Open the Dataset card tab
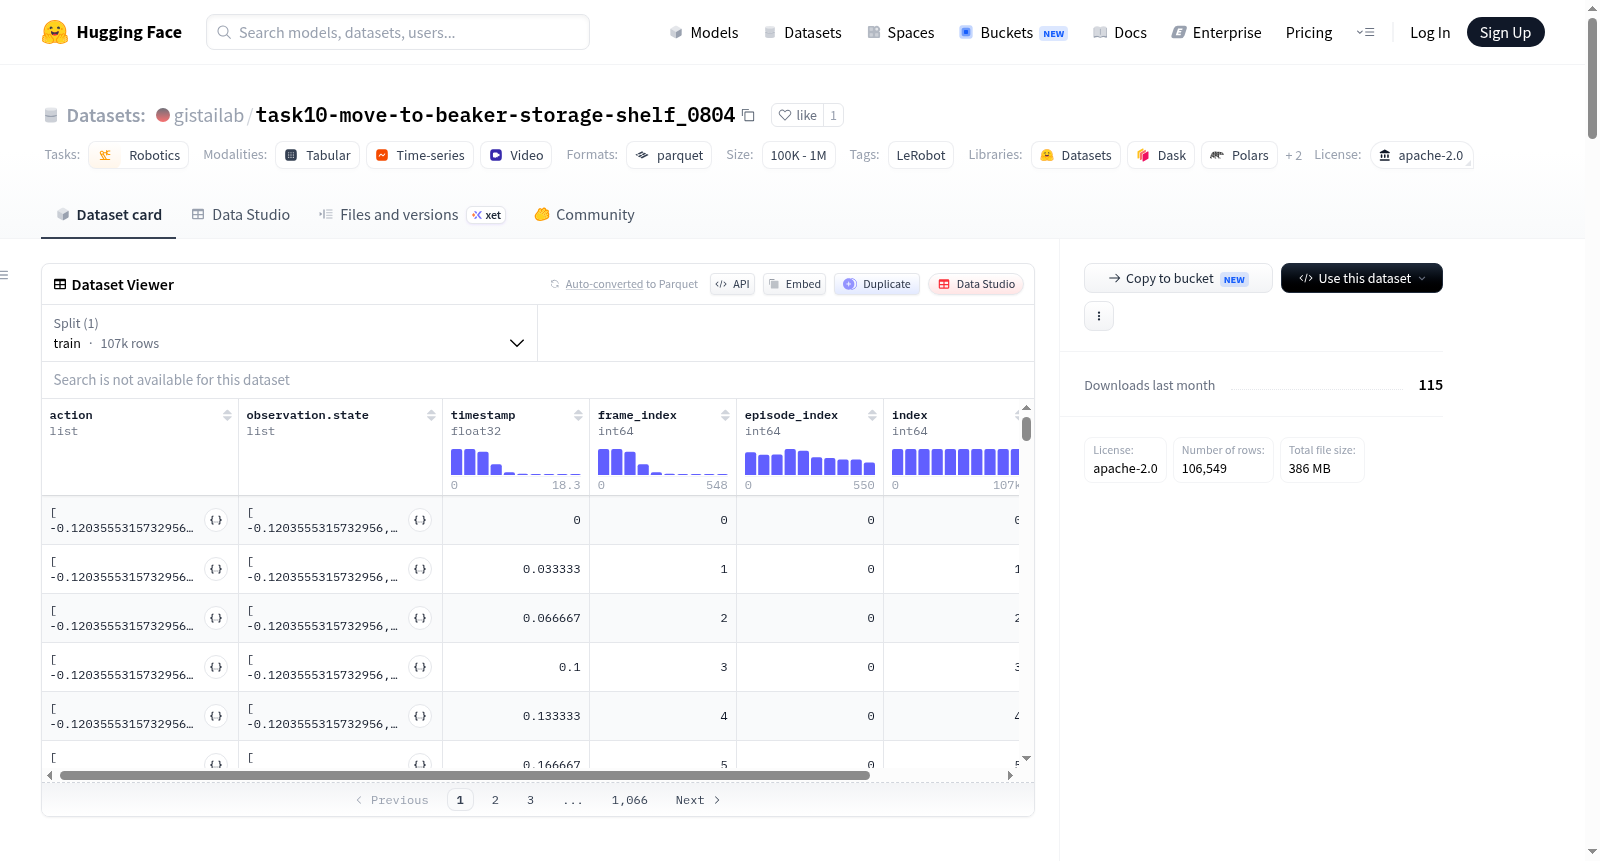 109,215
